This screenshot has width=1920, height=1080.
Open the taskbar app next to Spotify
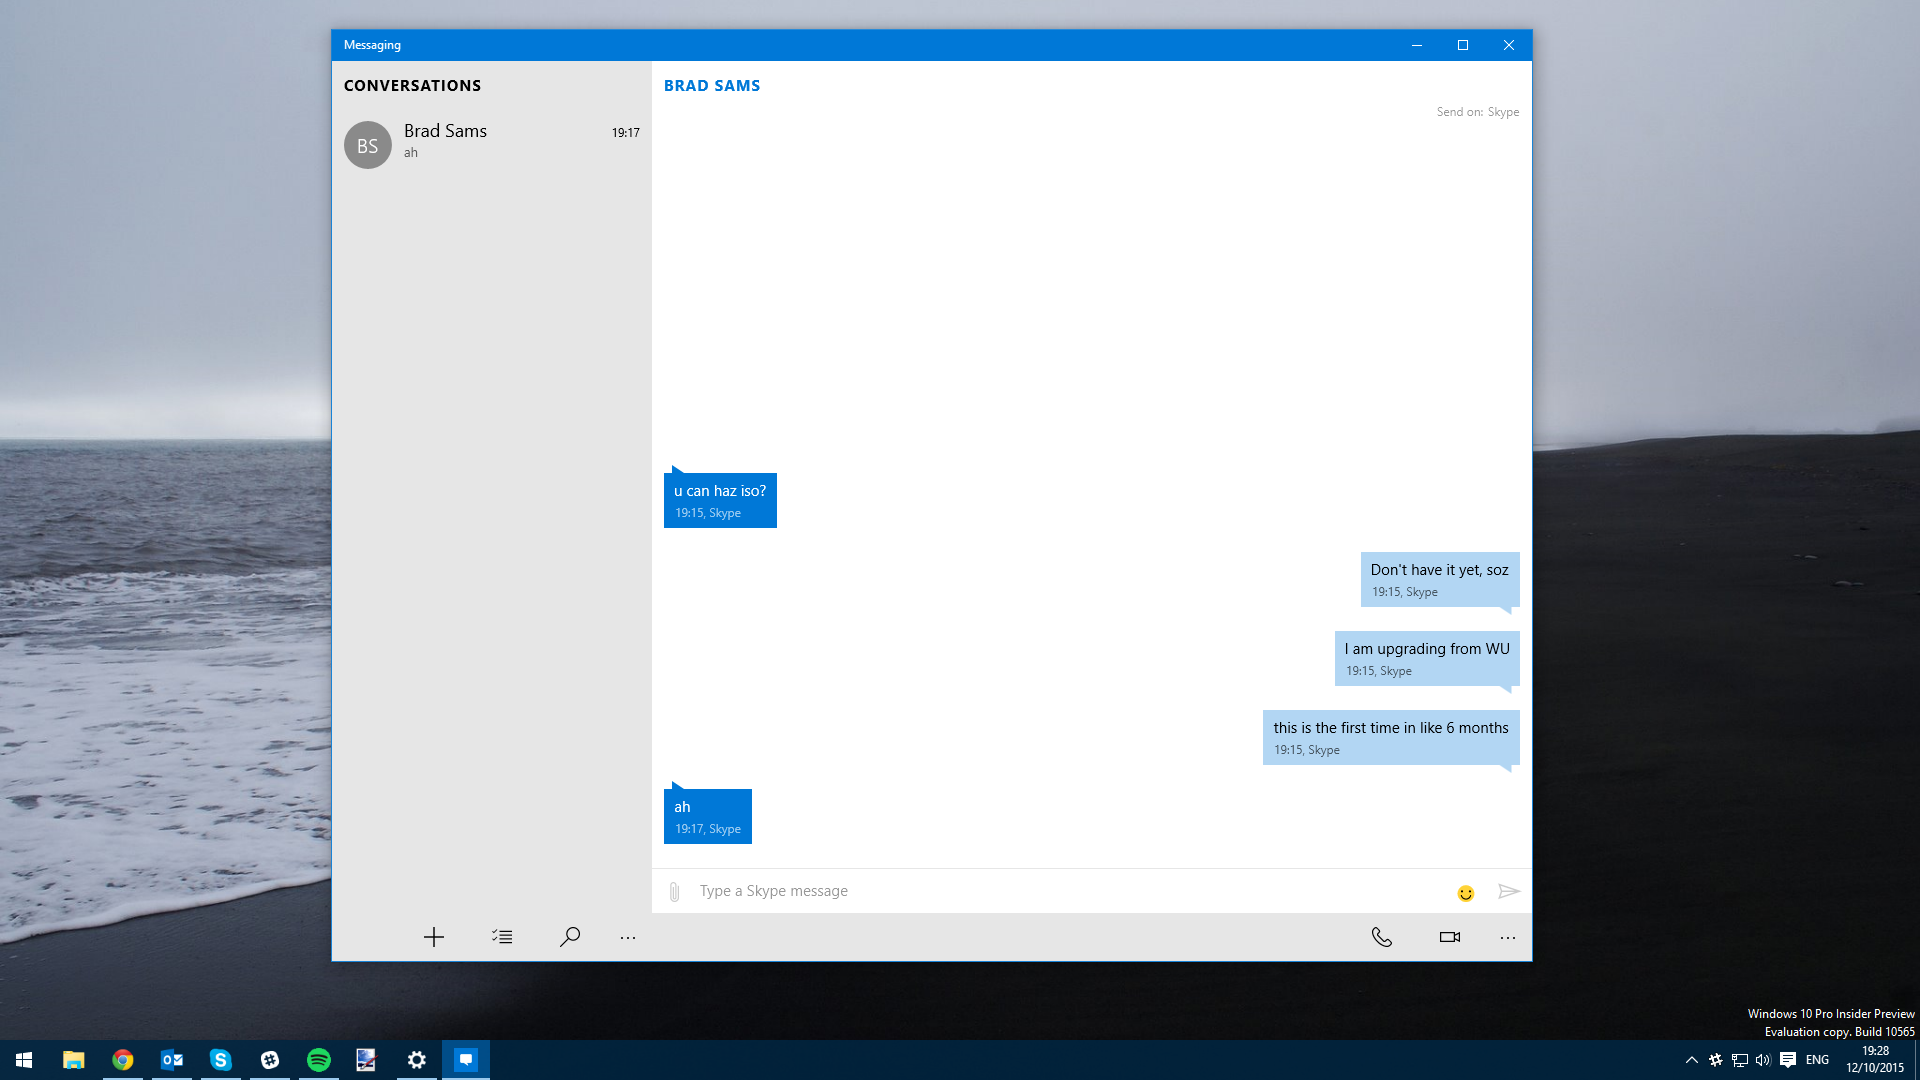pos(366,1060)
